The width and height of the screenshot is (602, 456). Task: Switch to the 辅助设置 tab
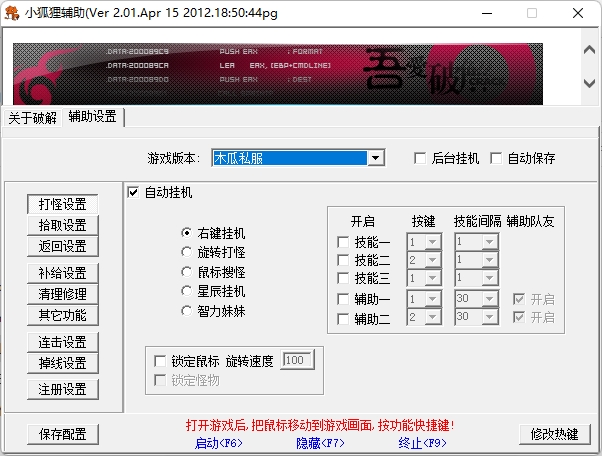pos(92,117)
